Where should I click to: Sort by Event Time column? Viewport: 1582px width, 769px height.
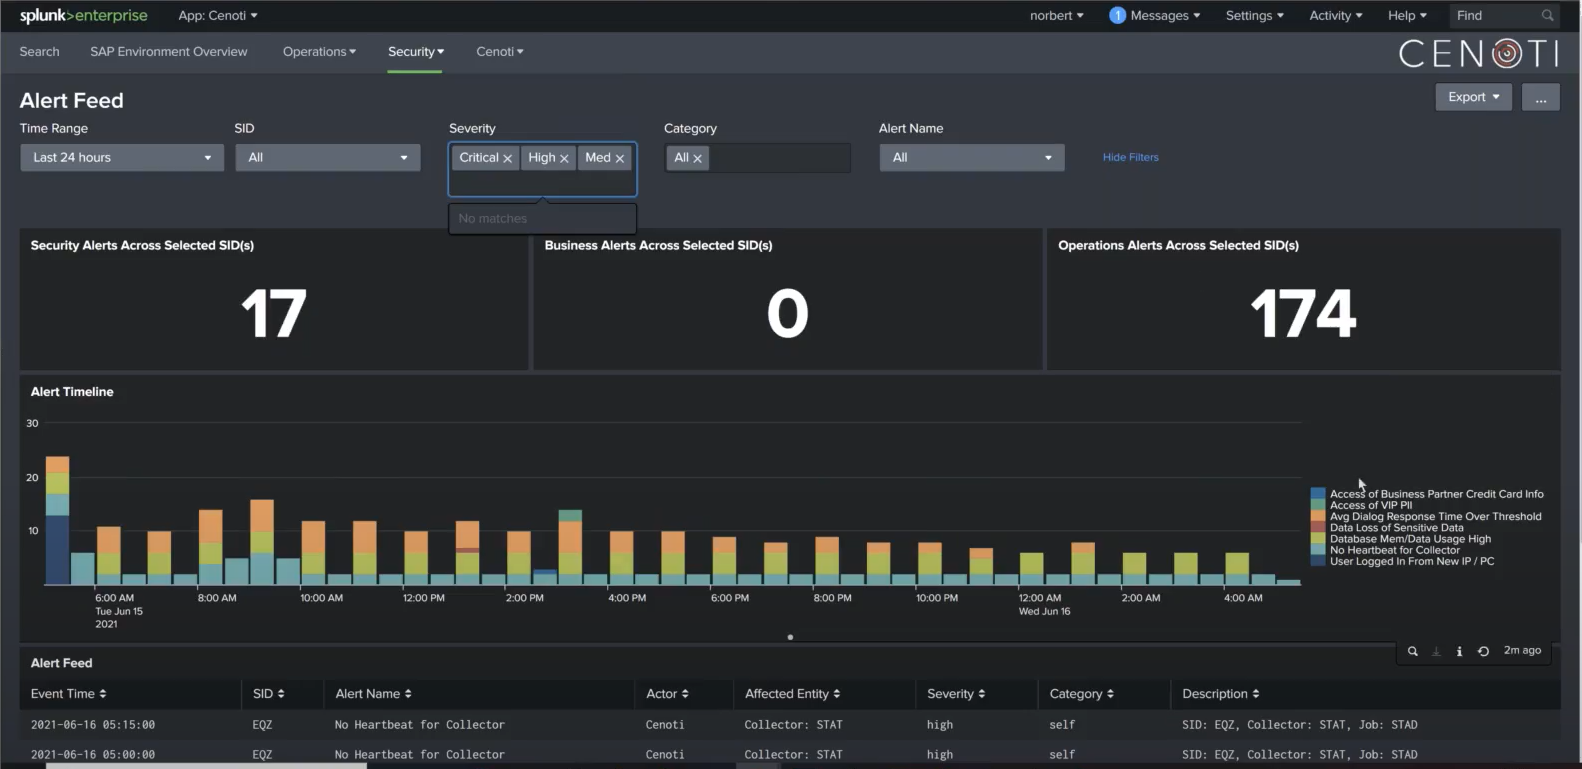[x=68, y=694]
